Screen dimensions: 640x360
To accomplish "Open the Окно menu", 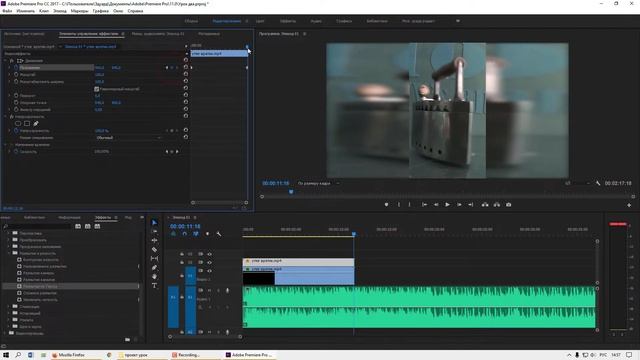I will (118, 11).
